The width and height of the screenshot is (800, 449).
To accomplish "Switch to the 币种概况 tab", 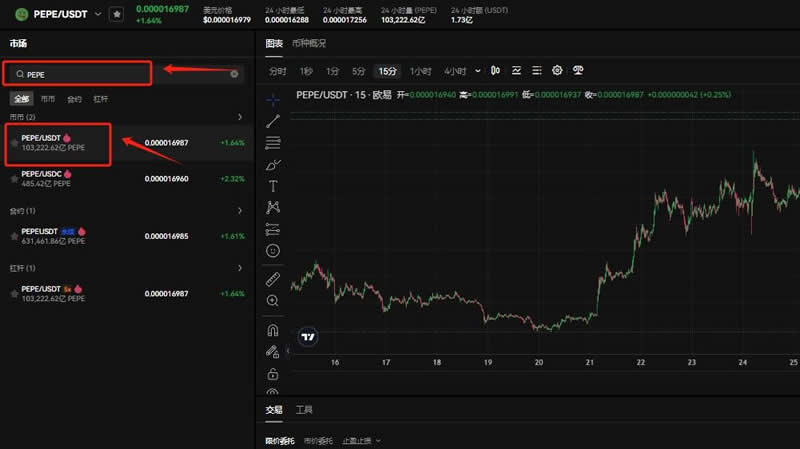I will point(309,44).
